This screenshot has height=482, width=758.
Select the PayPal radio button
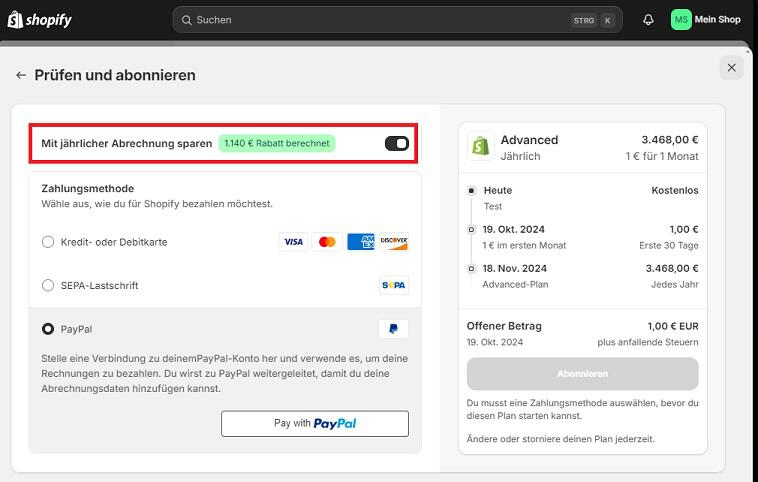(x=48, y=329)
